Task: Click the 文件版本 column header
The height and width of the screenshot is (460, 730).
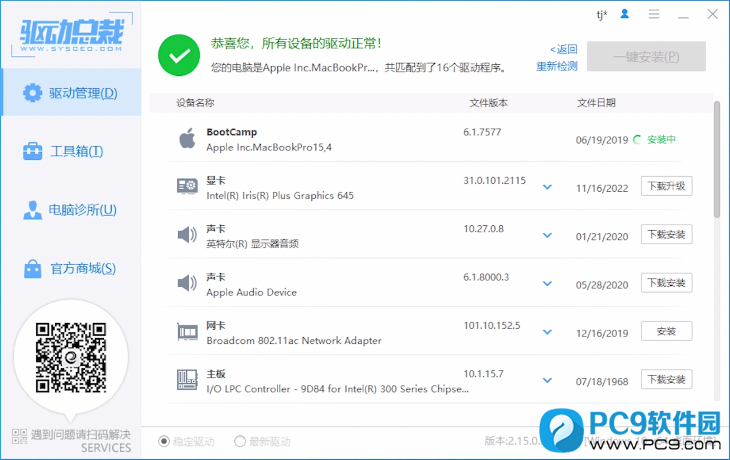Action: point(488,103)
